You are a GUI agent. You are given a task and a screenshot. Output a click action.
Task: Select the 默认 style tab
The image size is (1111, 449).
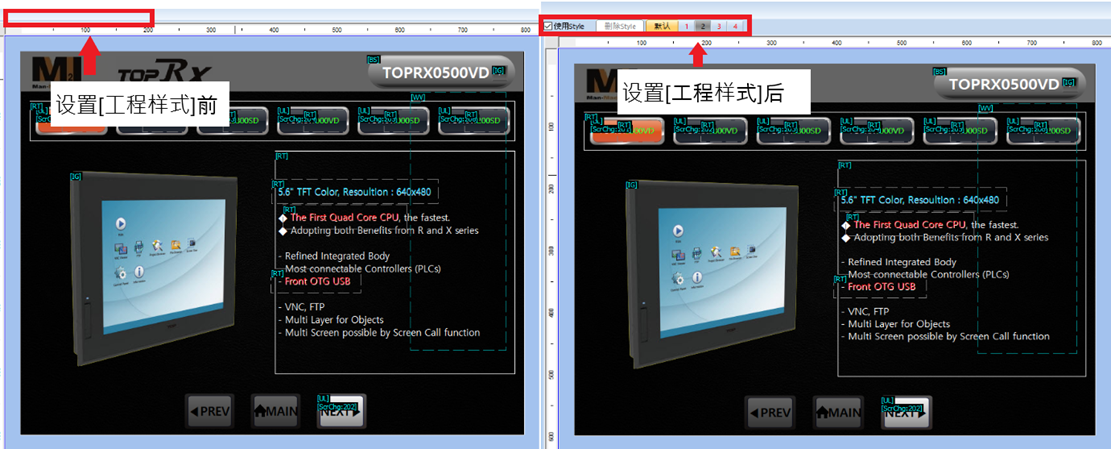point(662,25)
